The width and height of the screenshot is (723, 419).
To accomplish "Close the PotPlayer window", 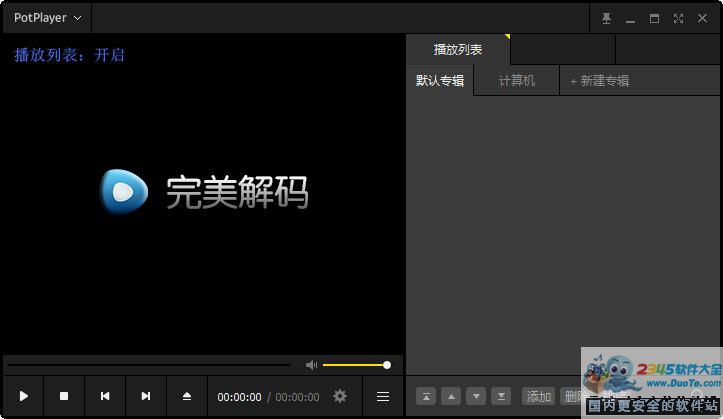I will click(x=702, y=18).
